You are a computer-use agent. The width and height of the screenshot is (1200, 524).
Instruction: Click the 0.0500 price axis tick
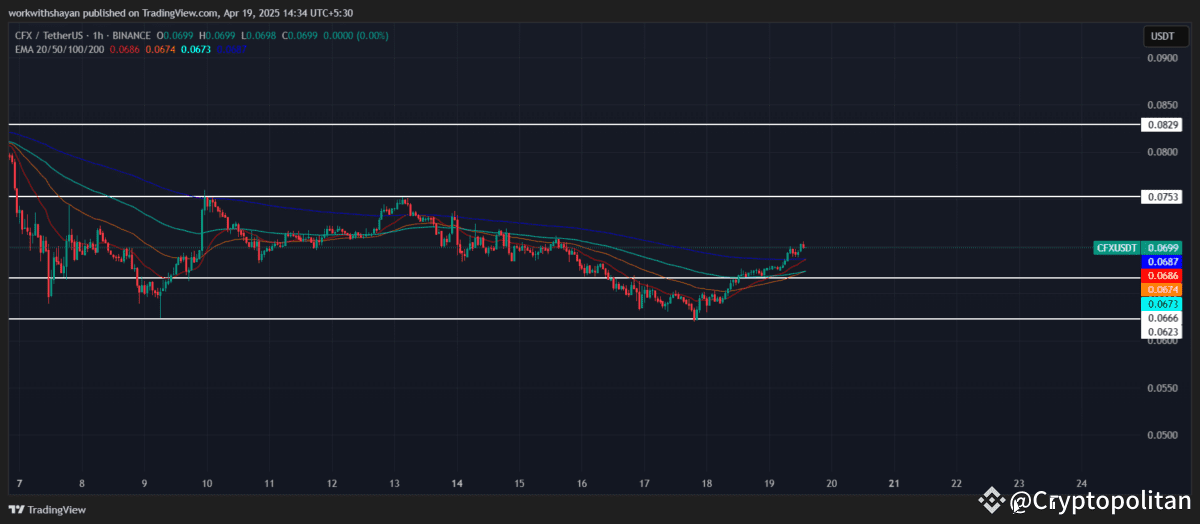[x=1162, y=435]
